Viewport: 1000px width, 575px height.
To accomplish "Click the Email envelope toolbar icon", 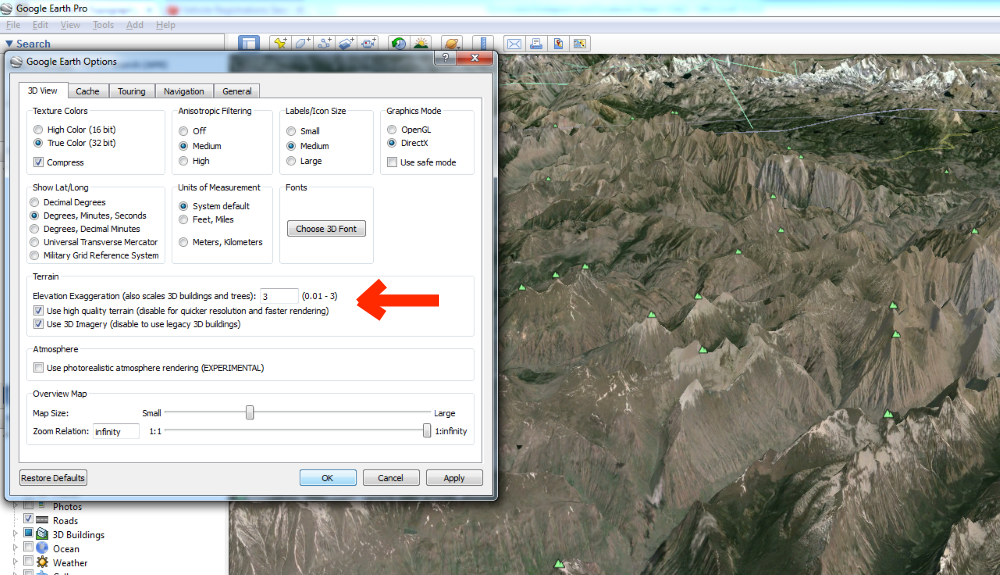I will pyautogui.click(x=513, y=43).
